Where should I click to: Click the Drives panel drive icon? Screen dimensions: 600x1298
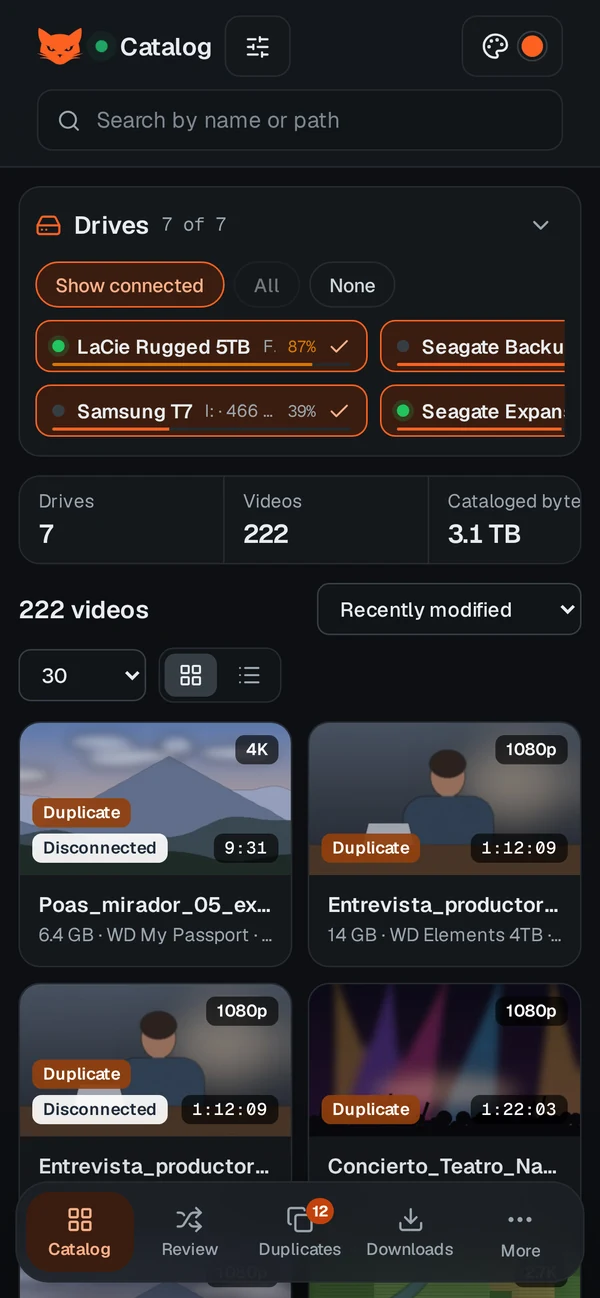pos(48,226)
